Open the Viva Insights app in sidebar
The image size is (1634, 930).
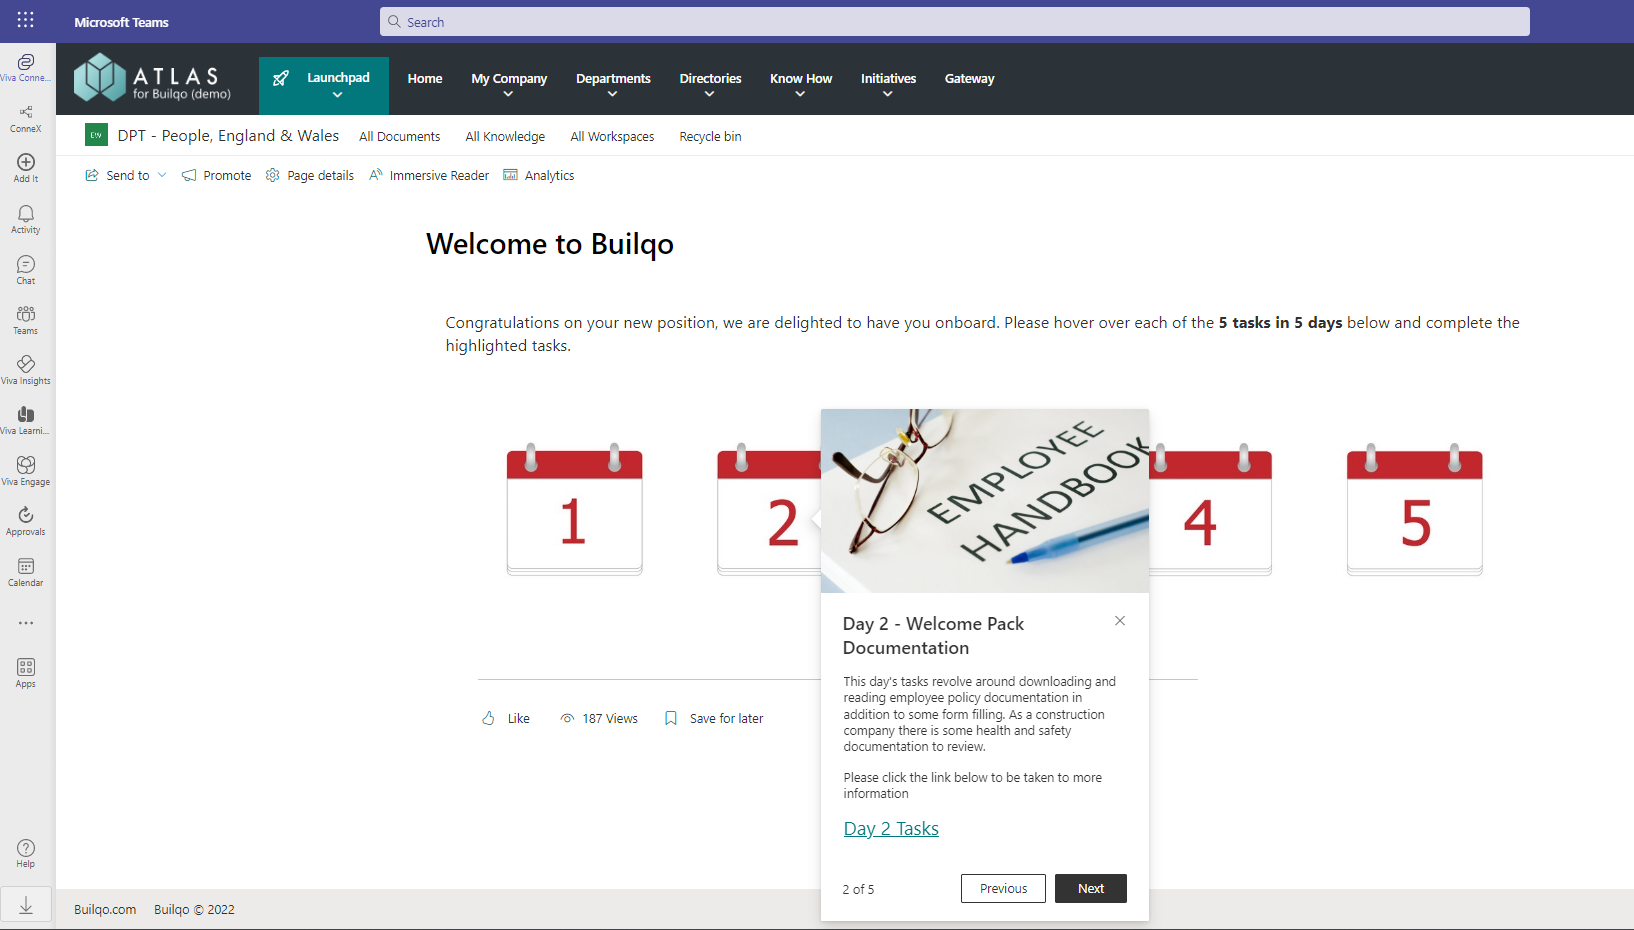[x=26, y=368]
